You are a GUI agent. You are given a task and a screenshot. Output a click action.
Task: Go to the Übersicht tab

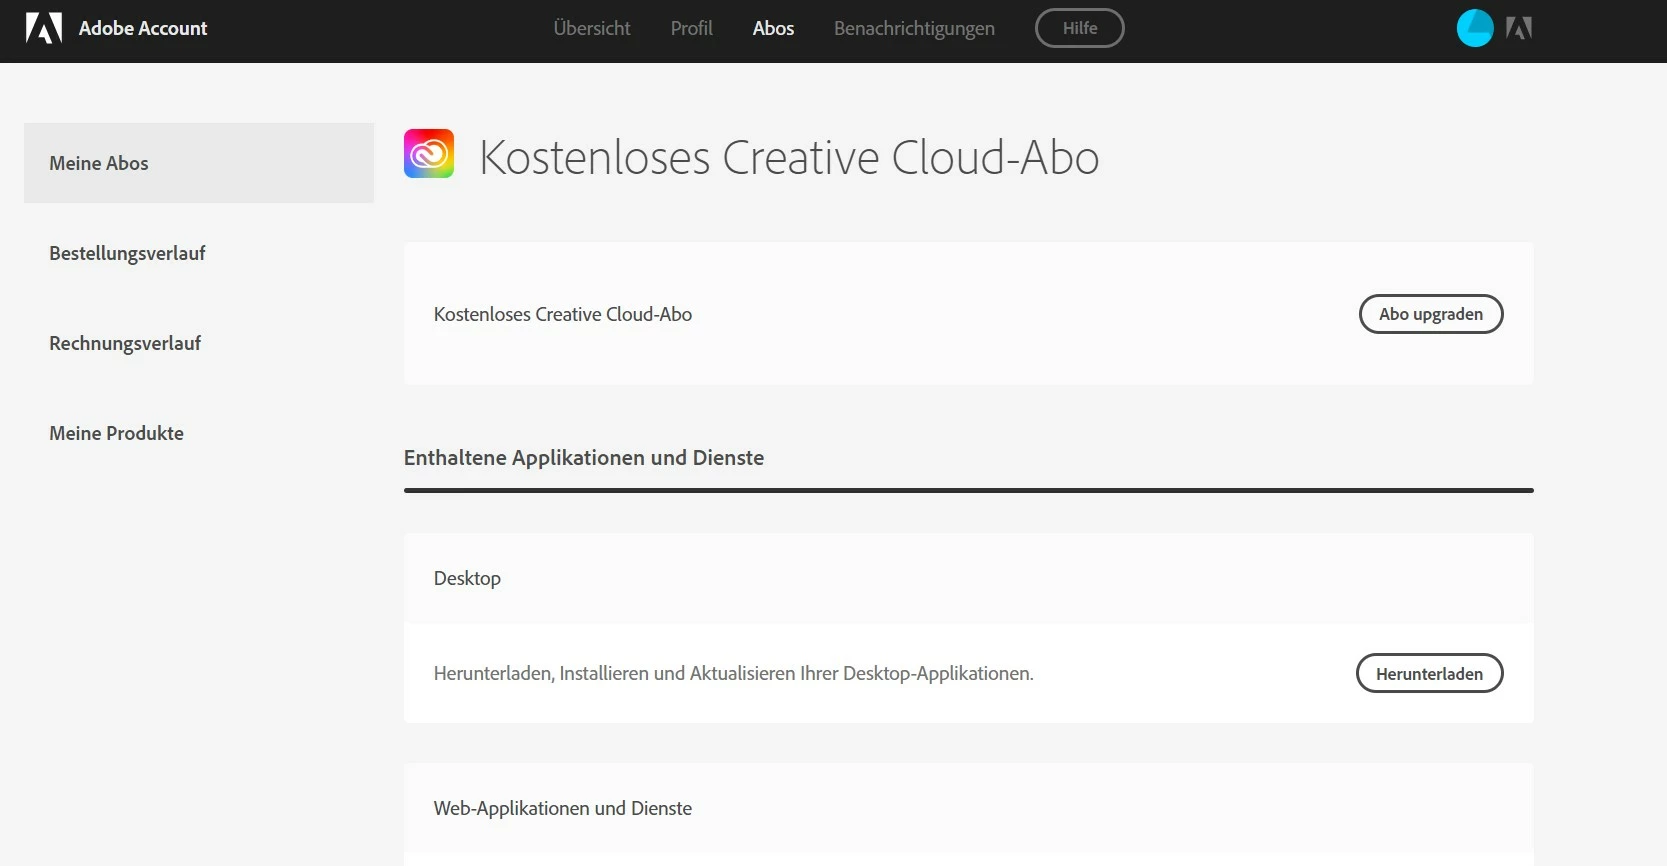coord(592,28)
